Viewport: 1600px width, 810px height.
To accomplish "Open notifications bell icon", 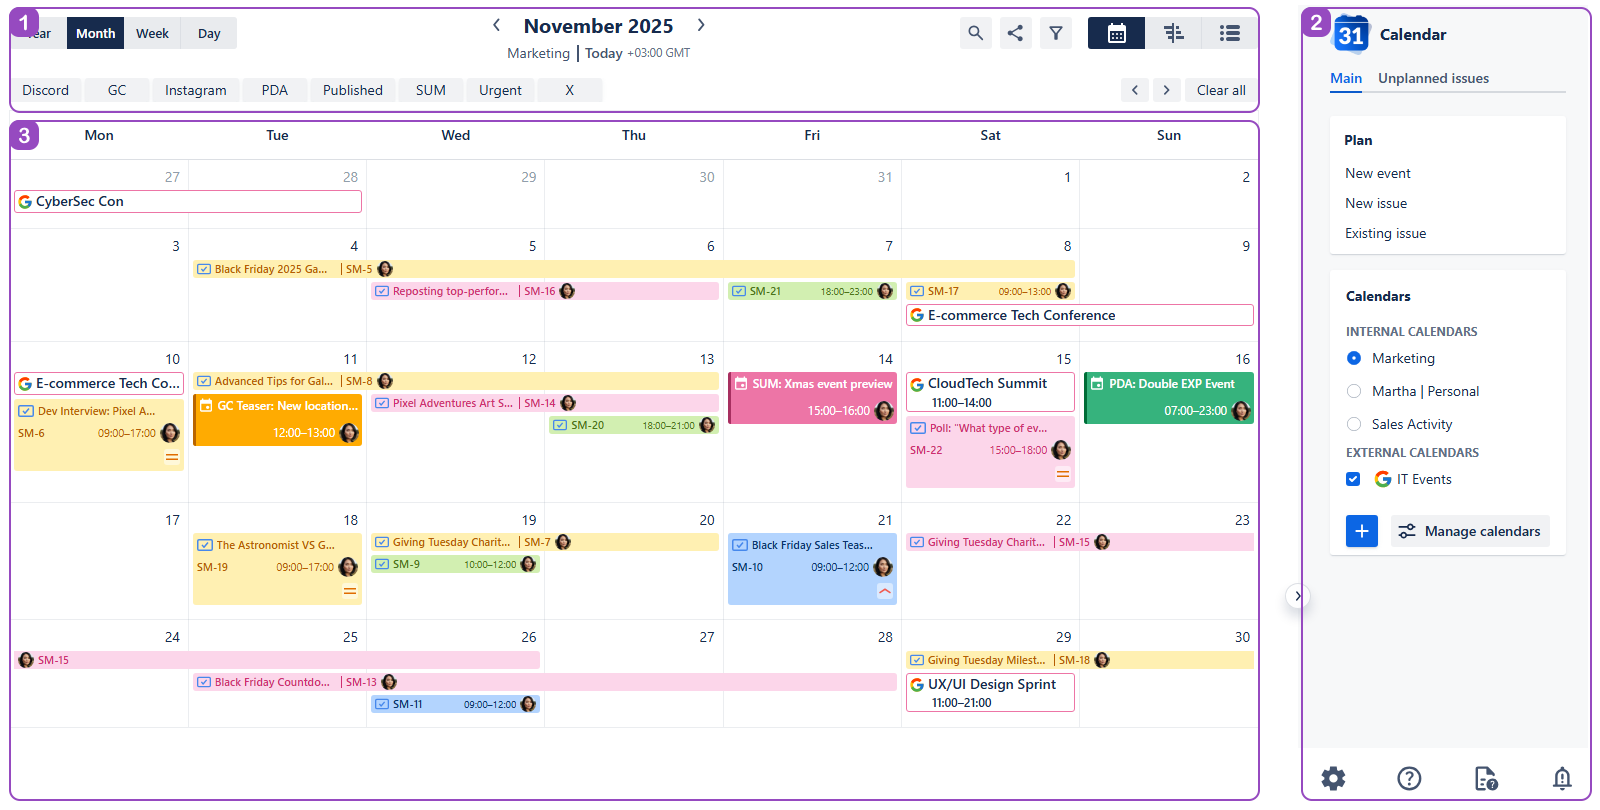I will pyautogui.click(x=1561, y=778).
